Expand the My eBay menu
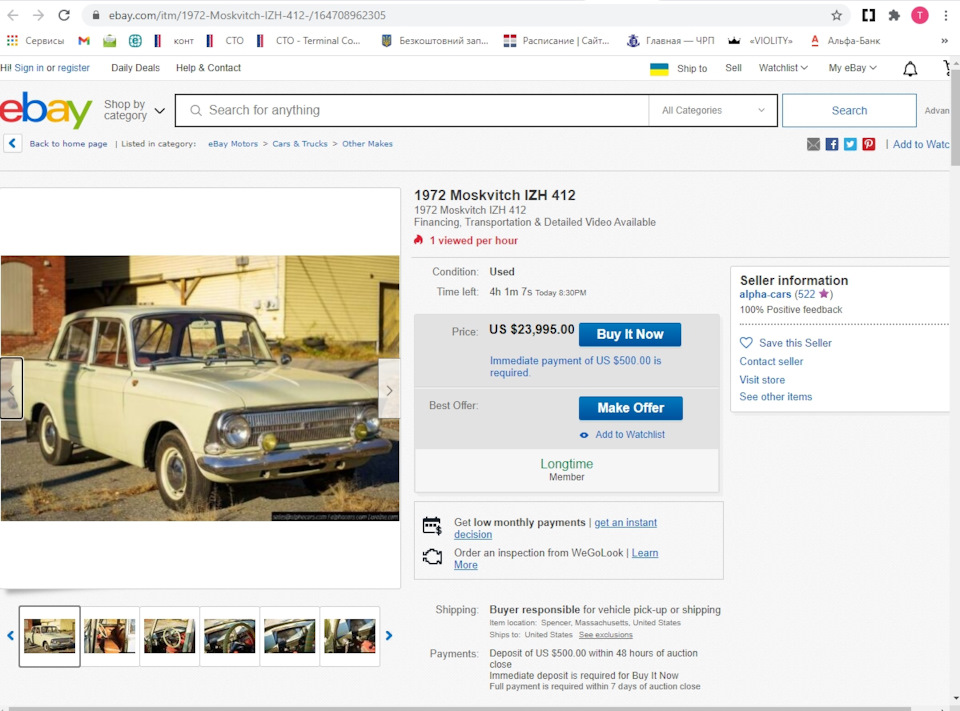Image resolution: width=960 pixels, height=711 pixels. point(852,68)
